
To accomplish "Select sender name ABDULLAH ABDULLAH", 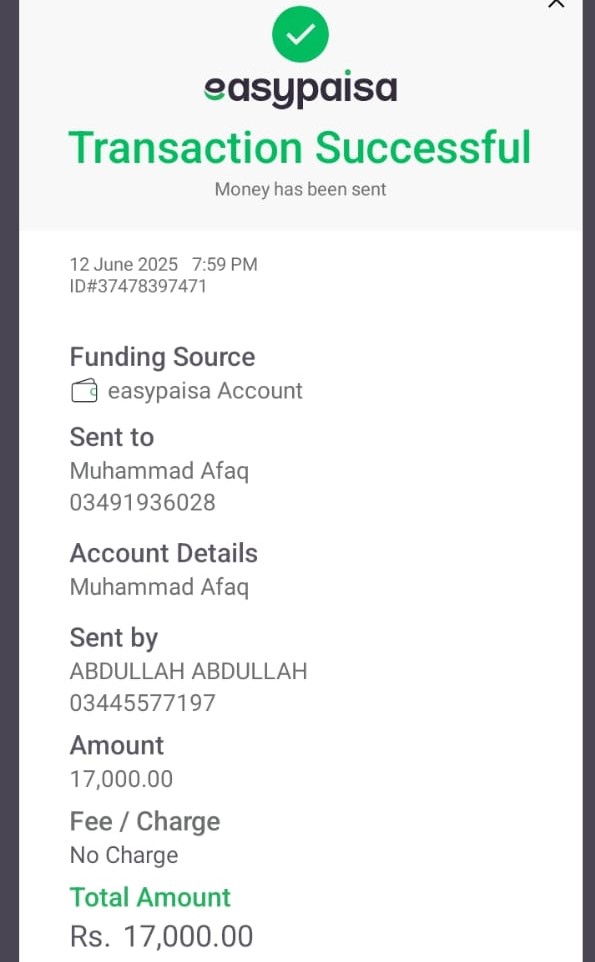I will click(x=188, y=671).
